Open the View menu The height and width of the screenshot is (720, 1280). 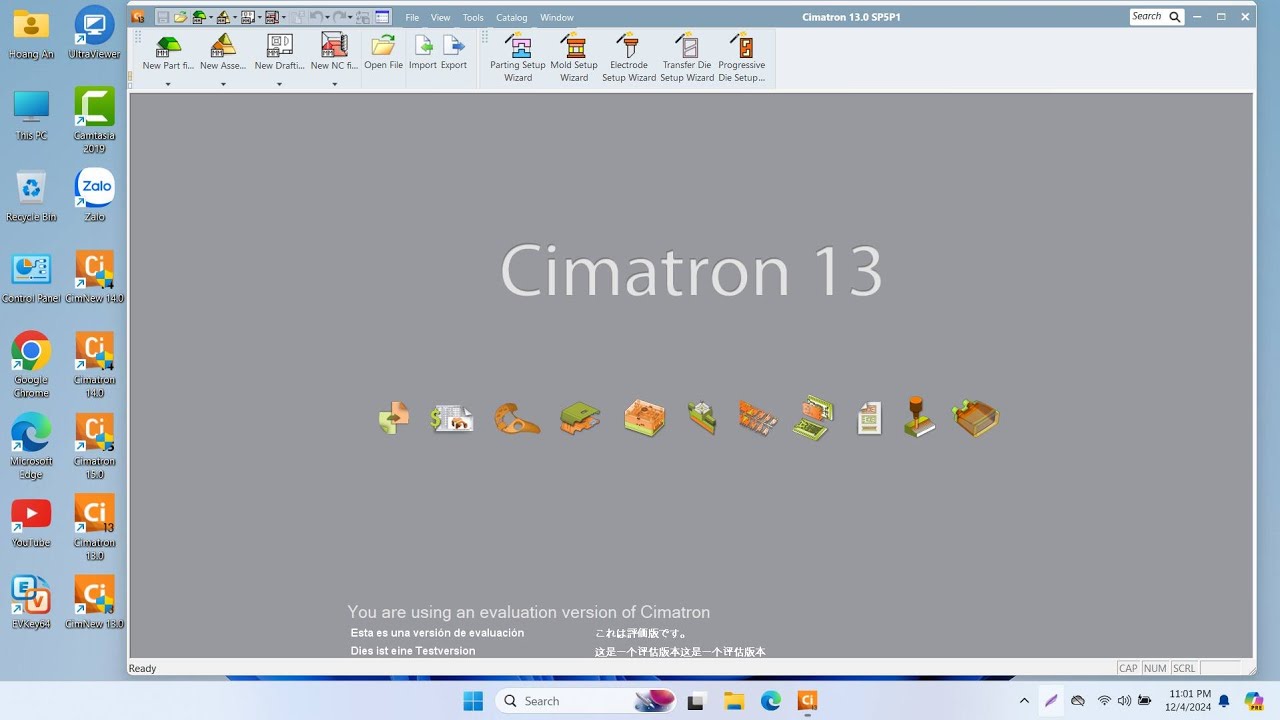click(440, 17)
